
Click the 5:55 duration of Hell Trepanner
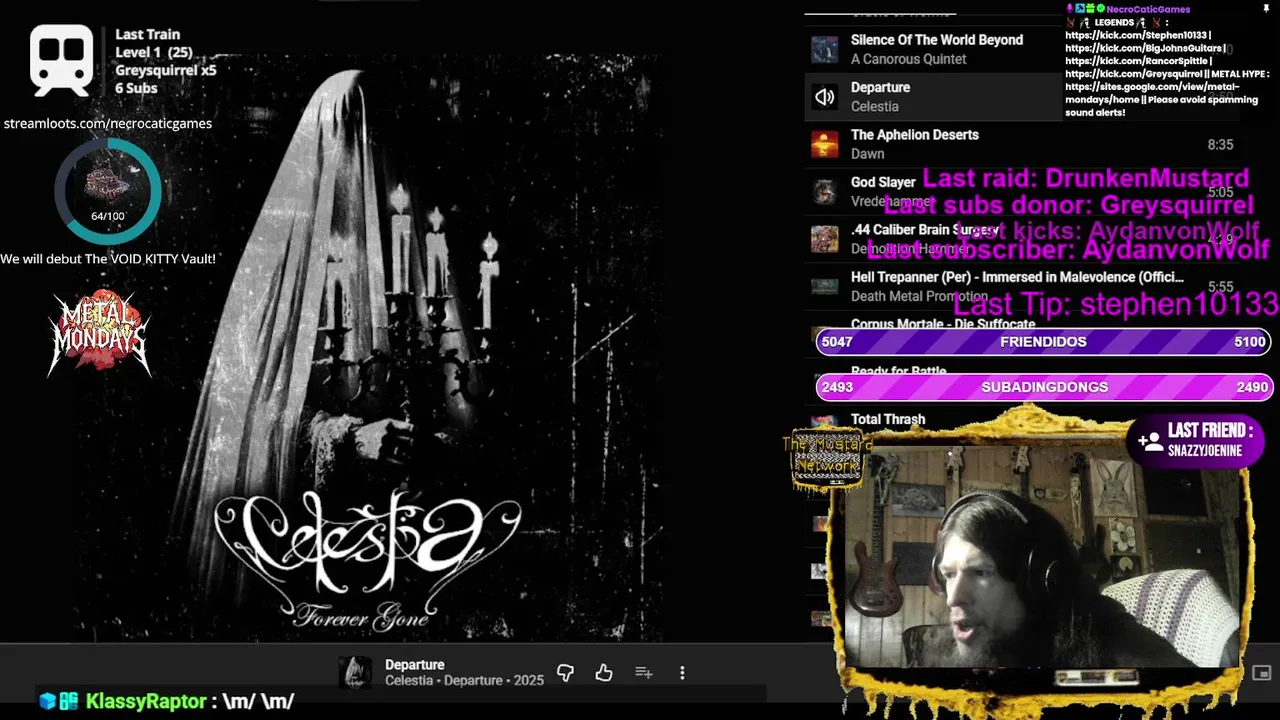1220,287
